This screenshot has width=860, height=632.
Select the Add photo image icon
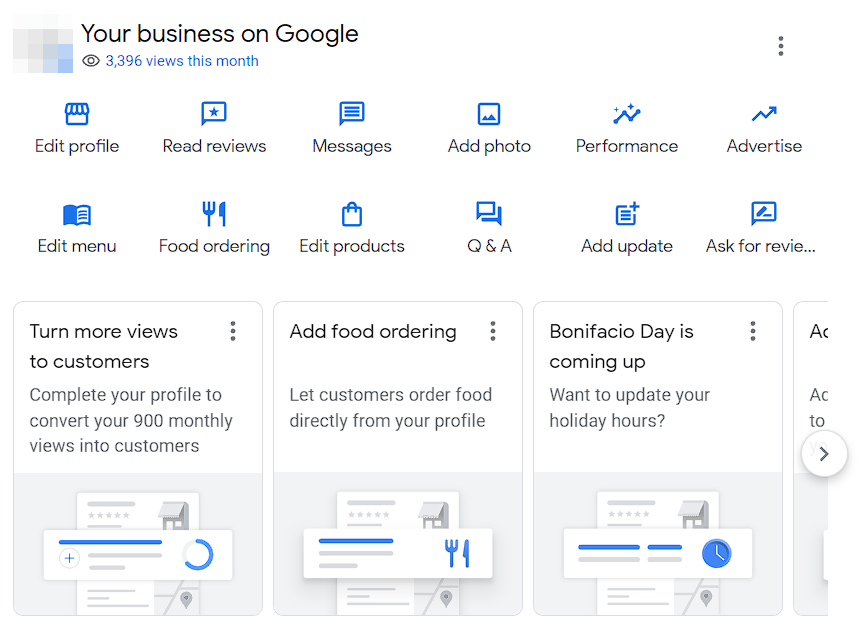point(489,114)
